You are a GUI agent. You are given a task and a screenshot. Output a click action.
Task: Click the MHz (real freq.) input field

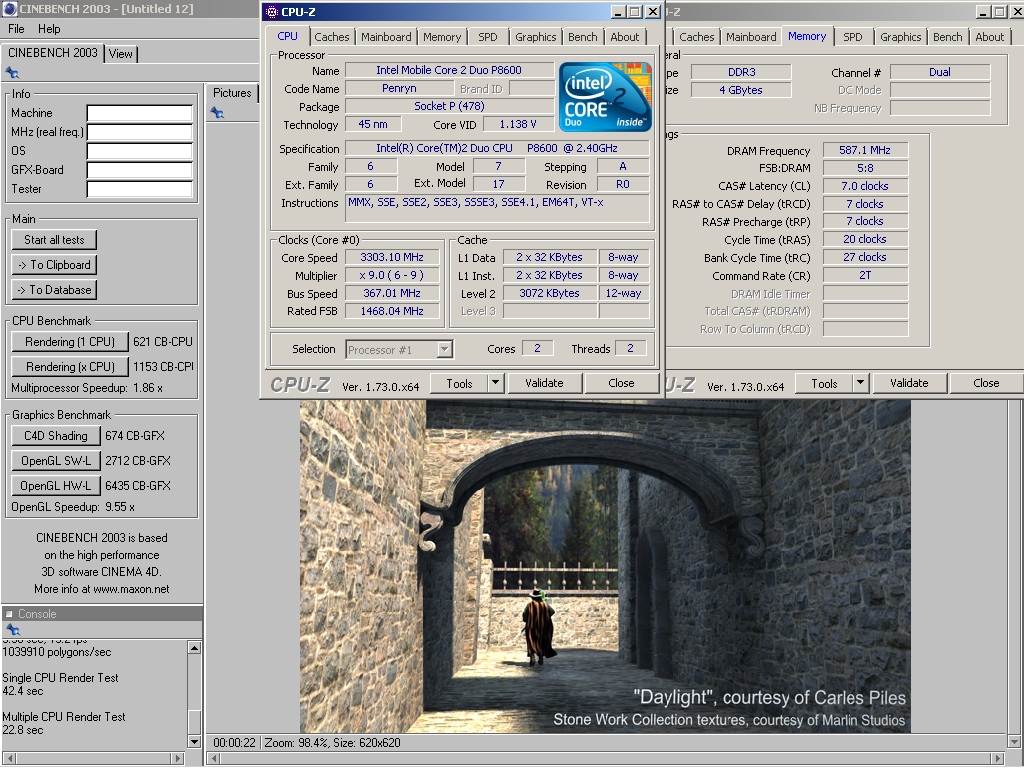[140, 133]
